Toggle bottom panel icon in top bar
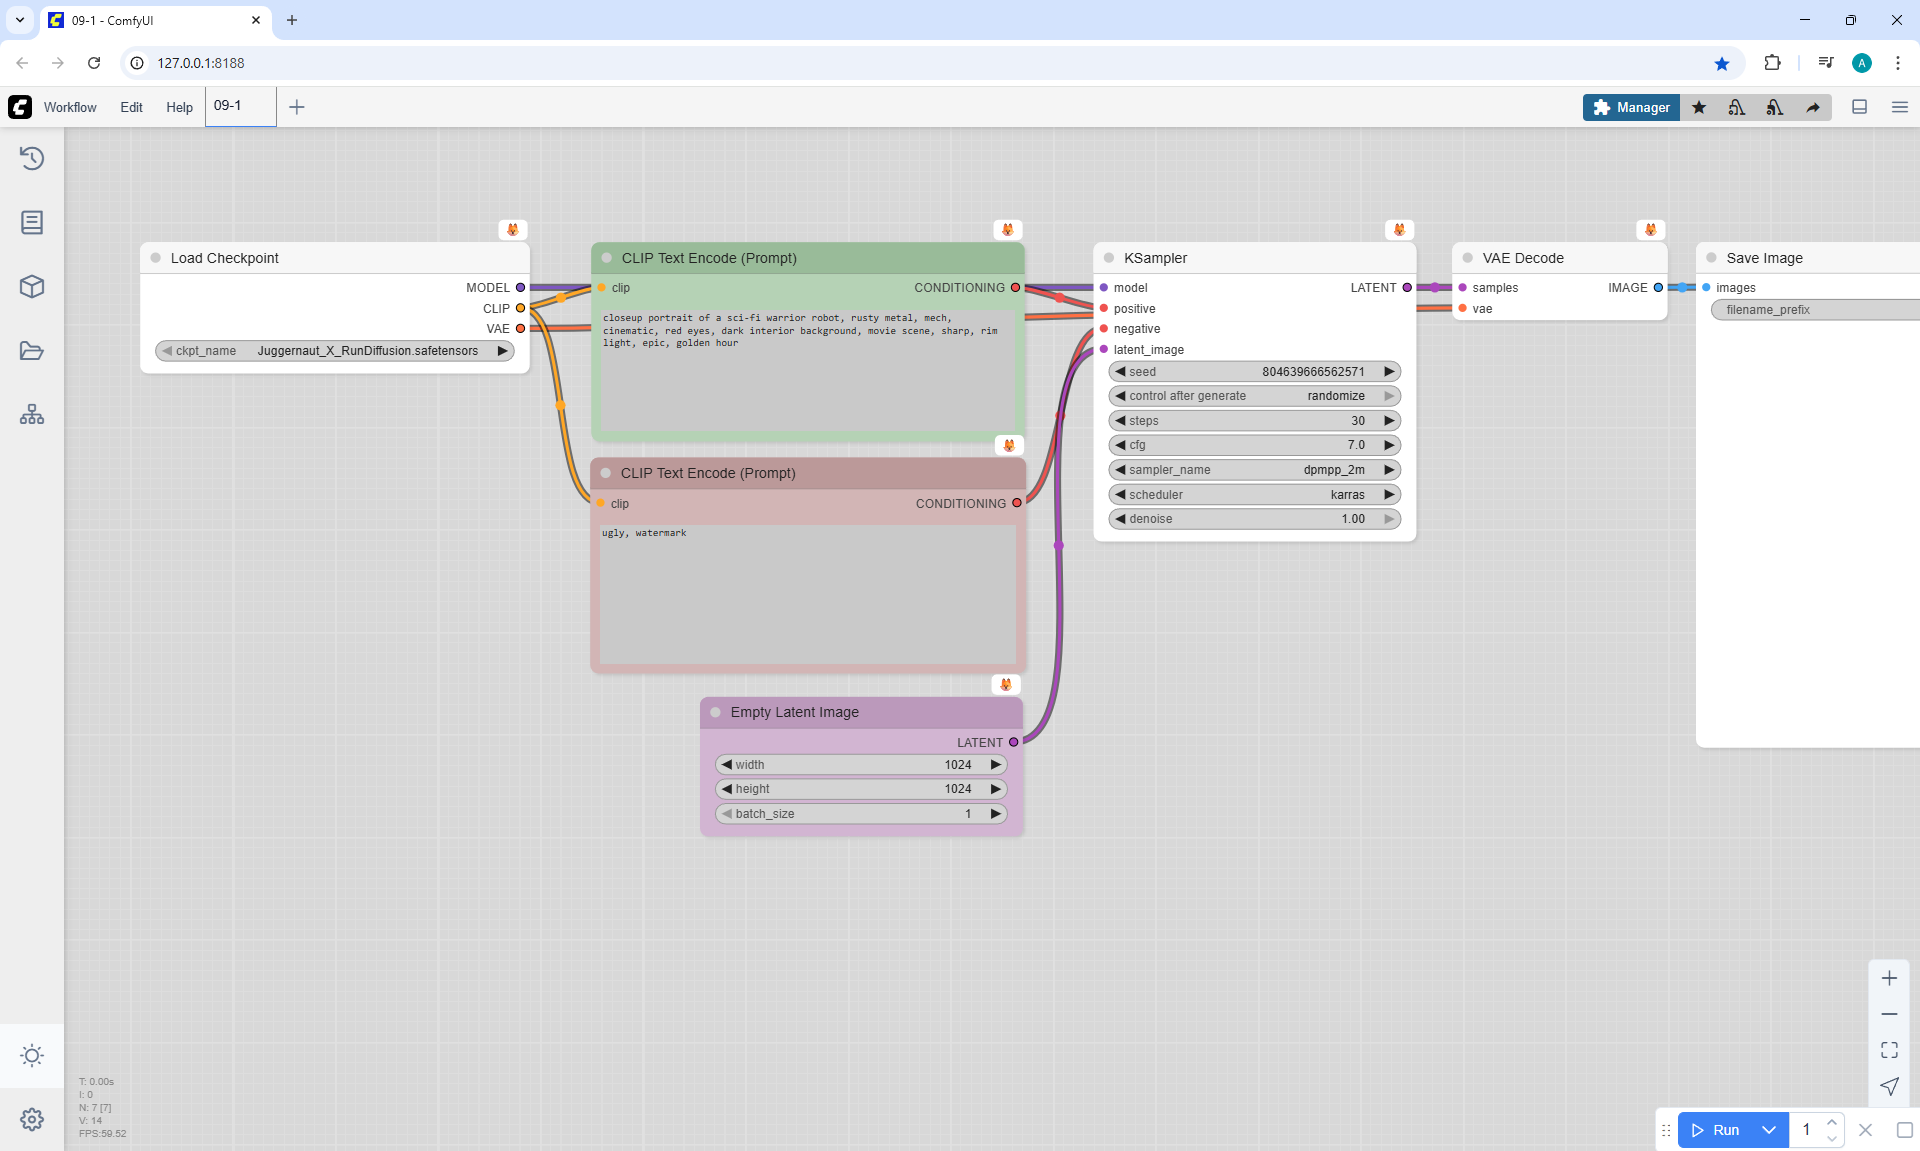Image resolution: width=1920 pixels, height=1151 pixels. 1859,107
